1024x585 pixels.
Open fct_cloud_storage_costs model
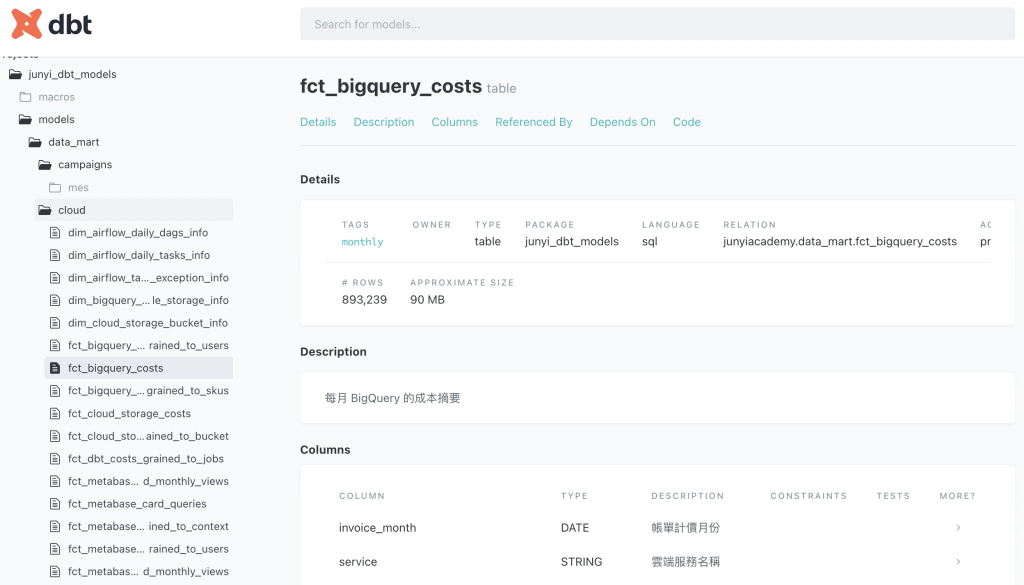(x=129, y=413)
